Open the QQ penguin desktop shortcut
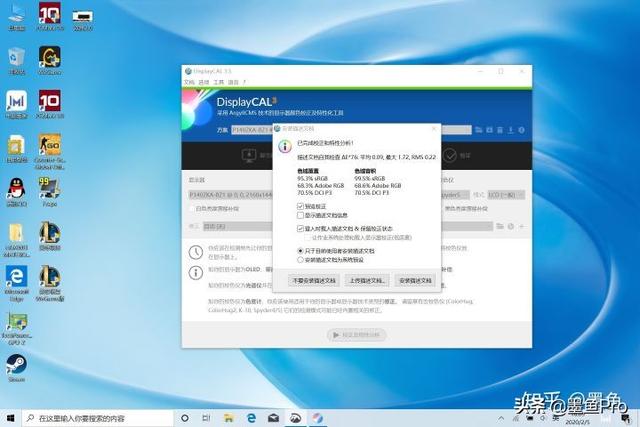This screenshot has height=427, width=640. pos(17,192)
